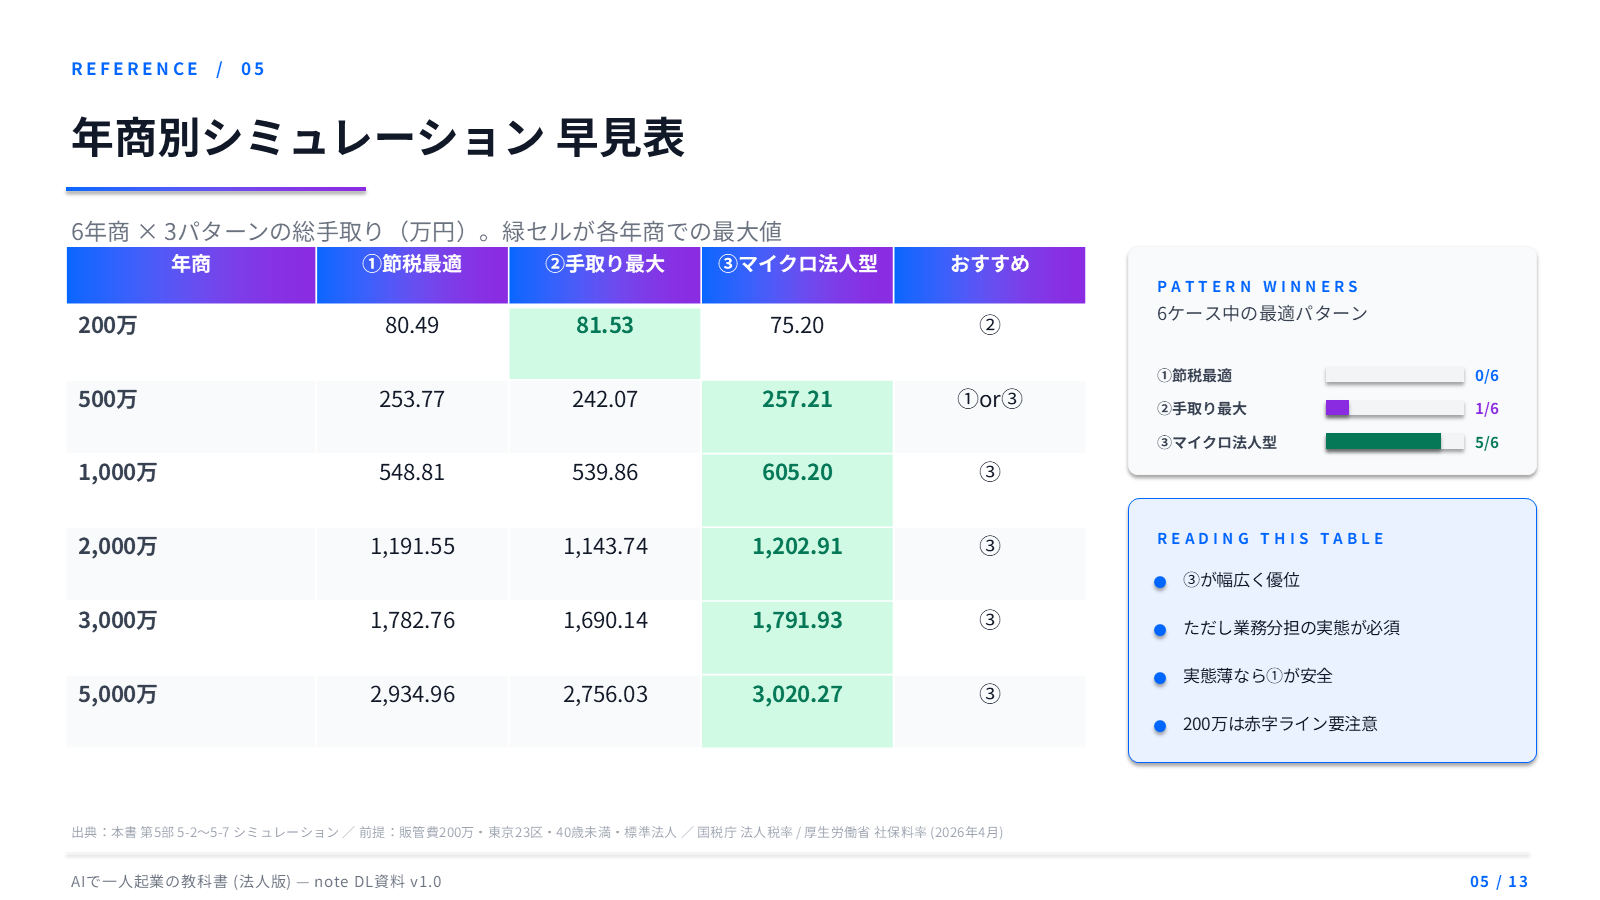Click the ②手取り最大 column header
This screenshot has height=900, width=1600.
605,275
